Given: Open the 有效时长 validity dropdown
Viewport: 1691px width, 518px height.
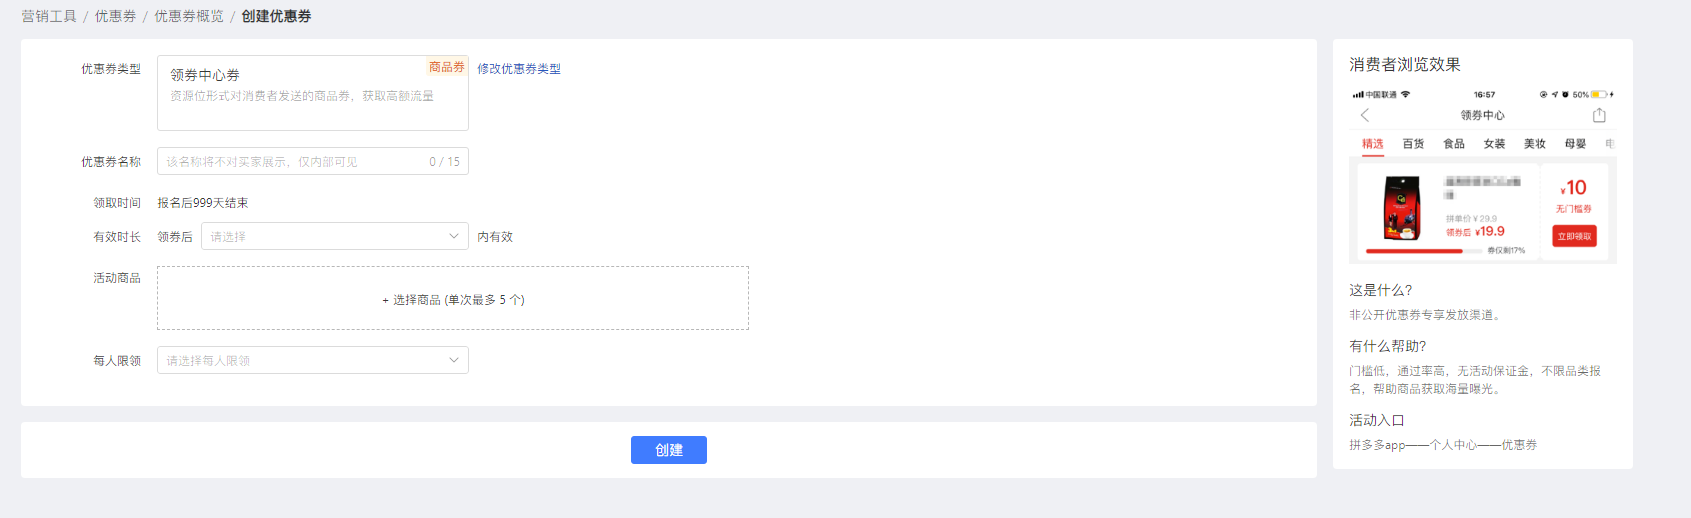Looking at the screenshot, I should click(334, 237).
